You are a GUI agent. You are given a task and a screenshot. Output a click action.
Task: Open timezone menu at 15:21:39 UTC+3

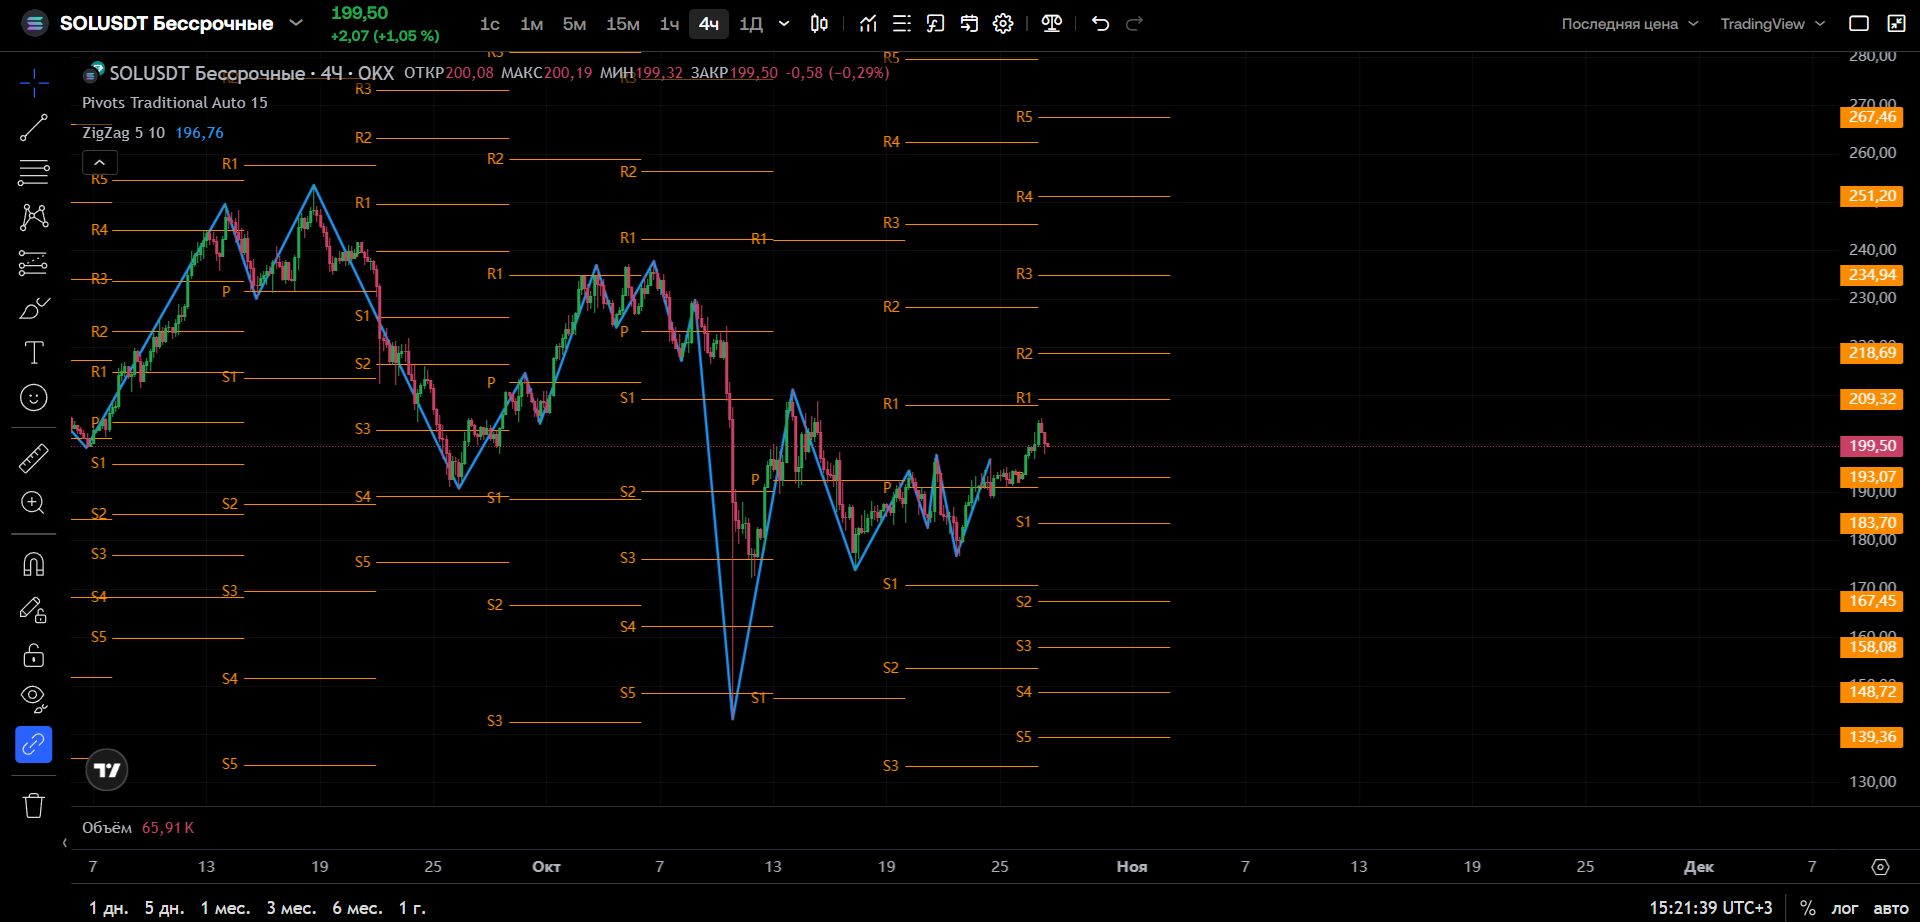1710,908
